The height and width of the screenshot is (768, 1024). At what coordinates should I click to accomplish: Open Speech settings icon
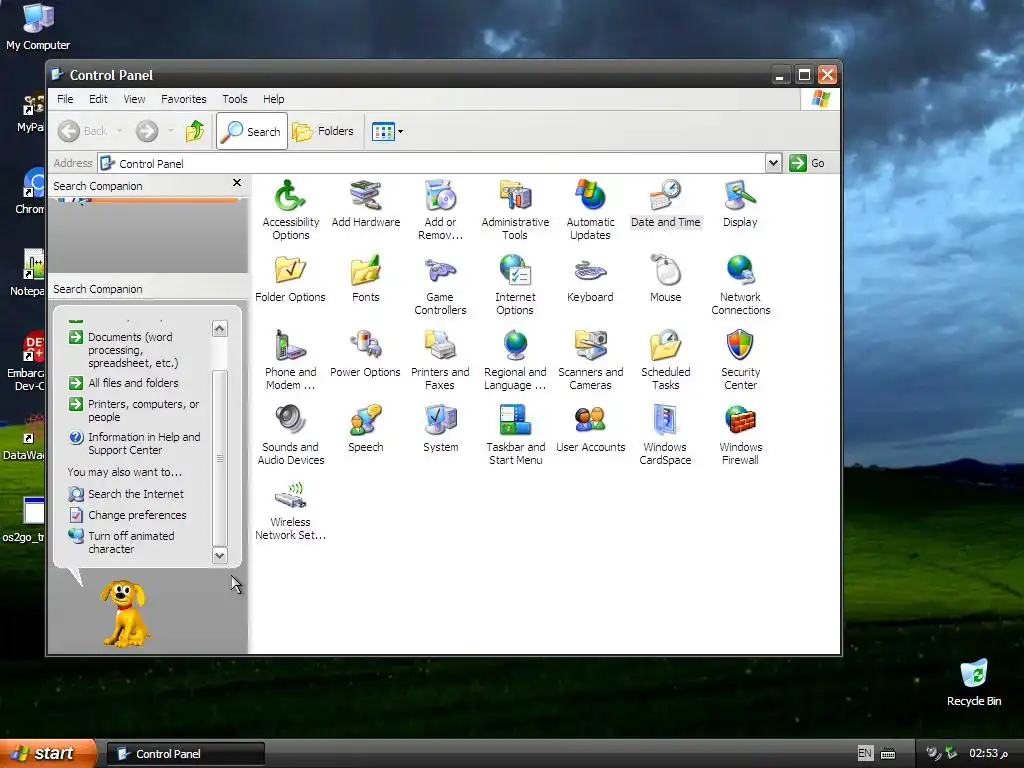(x=365, y=429)
